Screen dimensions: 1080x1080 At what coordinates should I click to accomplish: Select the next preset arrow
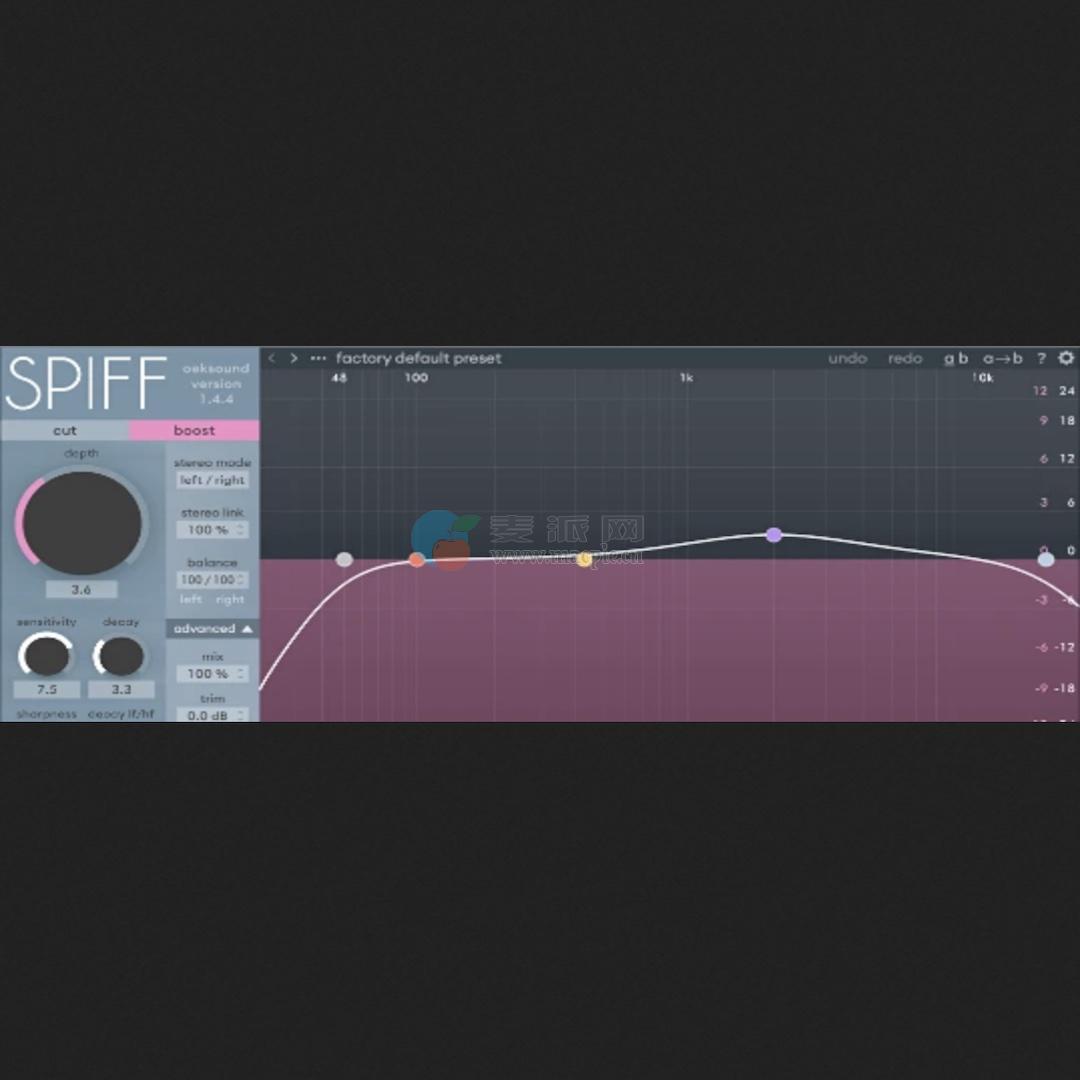(293, 358)
